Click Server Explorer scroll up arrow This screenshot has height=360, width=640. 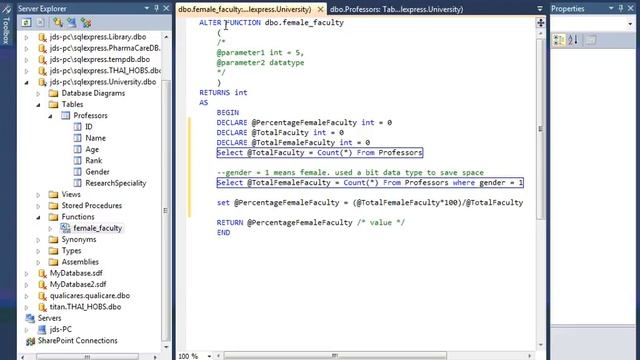[166, 37]
